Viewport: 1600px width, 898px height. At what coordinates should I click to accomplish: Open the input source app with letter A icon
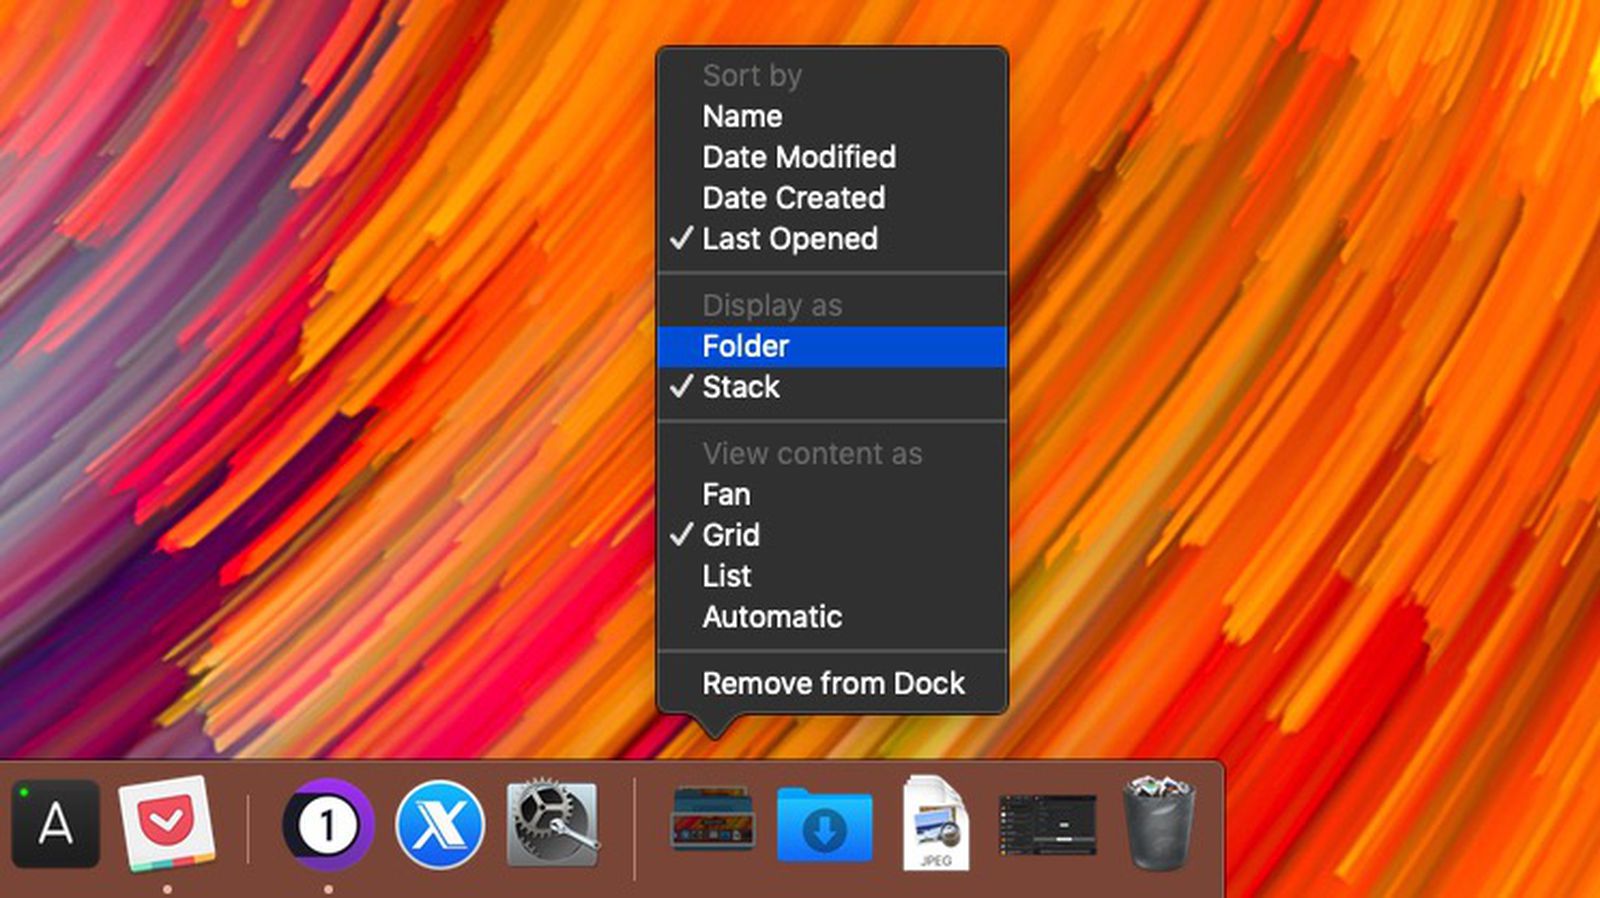pyautogui.click(x=55, y=824)
